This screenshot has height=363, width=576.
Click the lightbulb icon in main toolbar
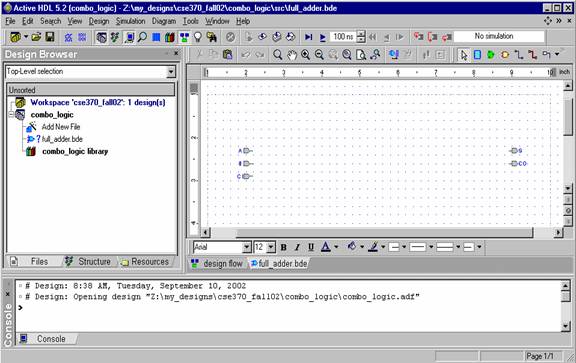coord(198,37)
